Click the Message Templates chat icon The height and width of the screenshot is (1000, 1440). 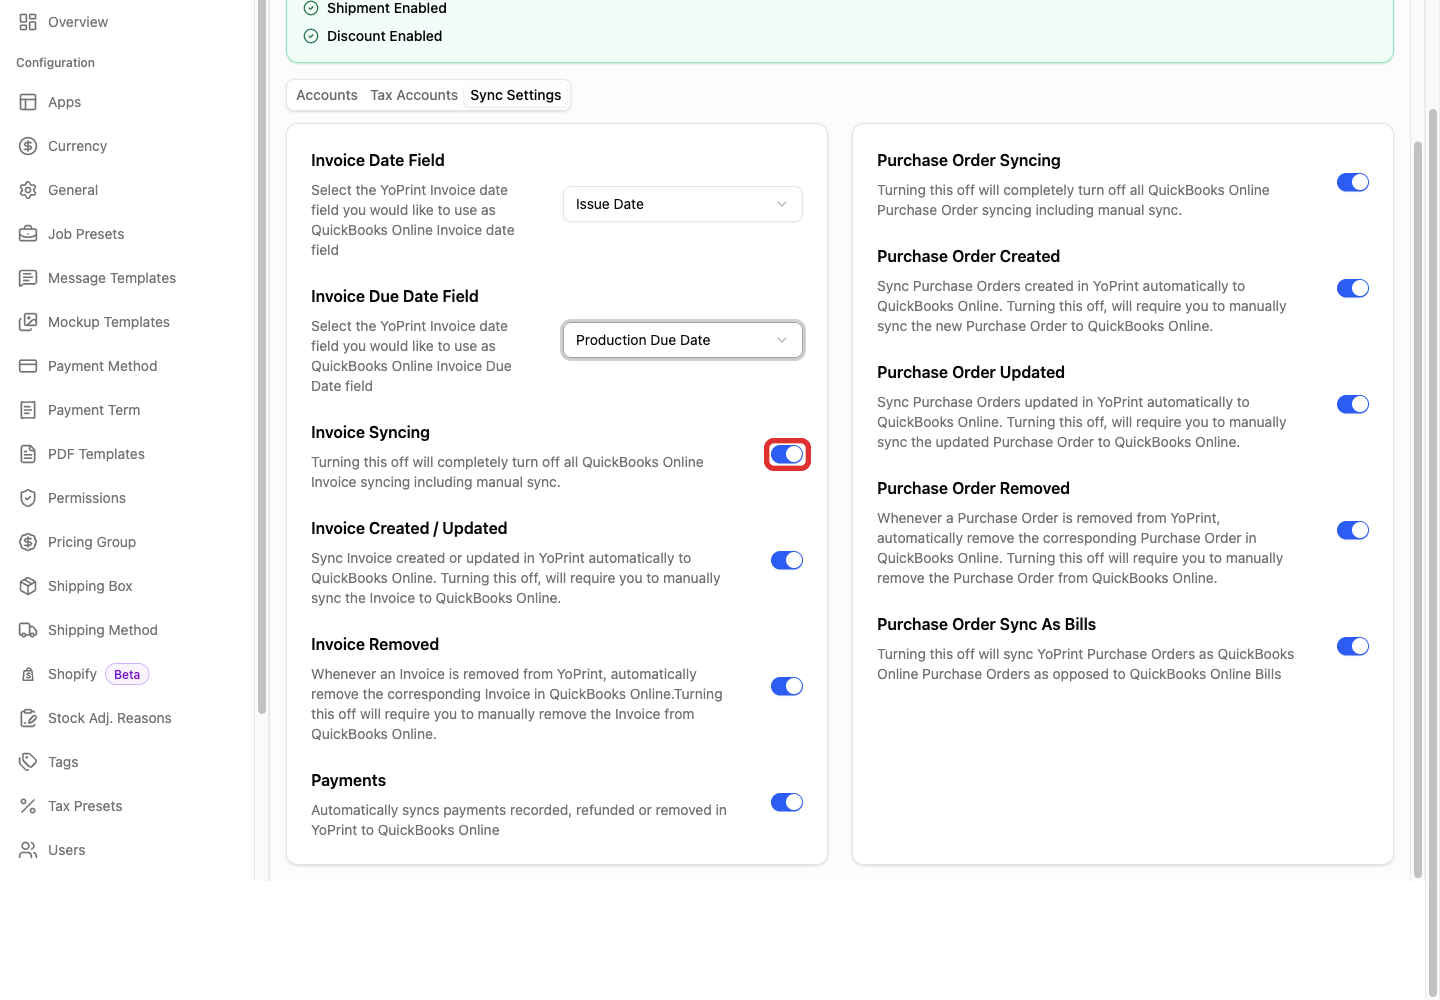(28, 278)
